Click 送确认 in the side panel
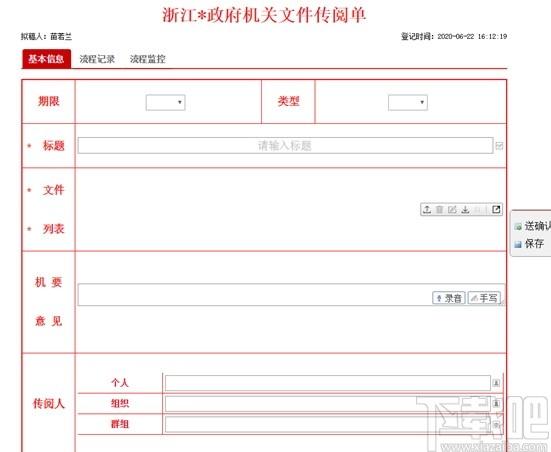This screenshot has width=551, height=452. click(x=537, y=226)
